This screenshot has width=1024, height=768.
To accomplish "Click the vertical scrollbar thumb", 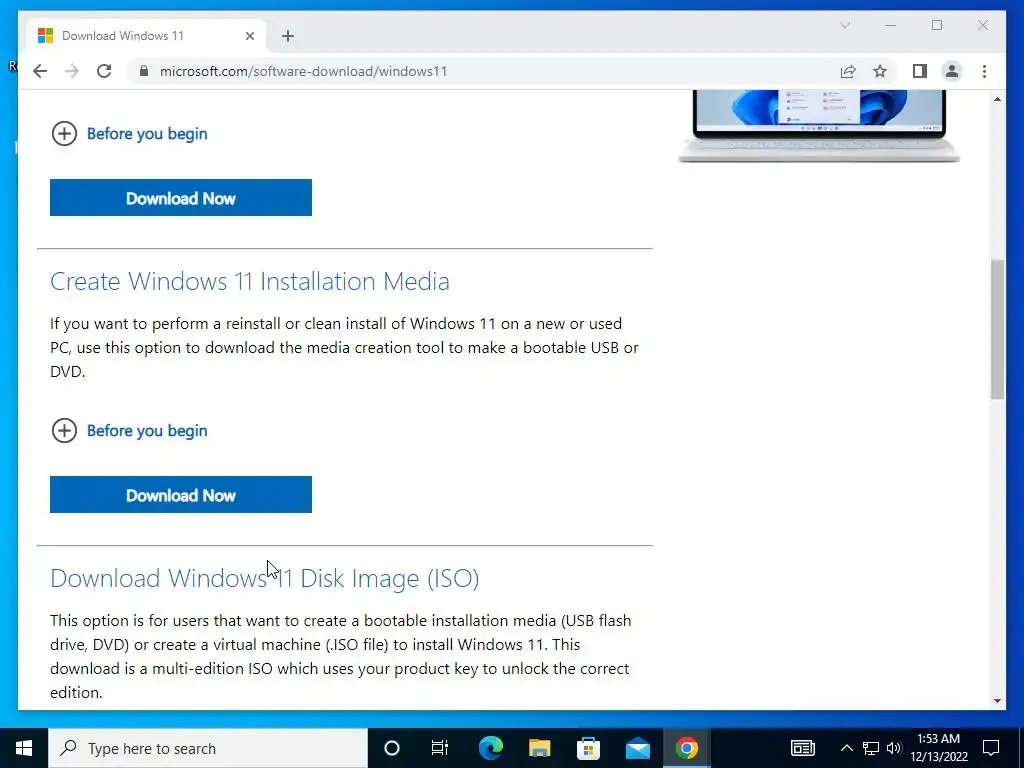I will click(997, 329).
